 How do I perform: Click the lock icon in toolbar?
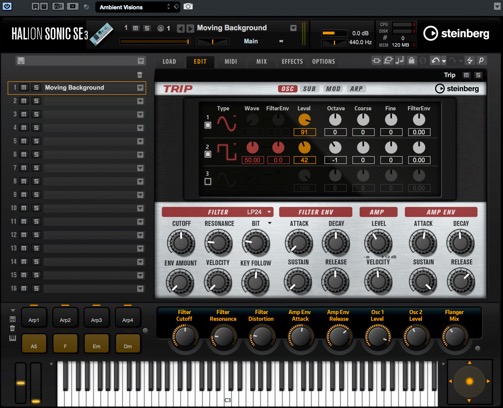412,61
